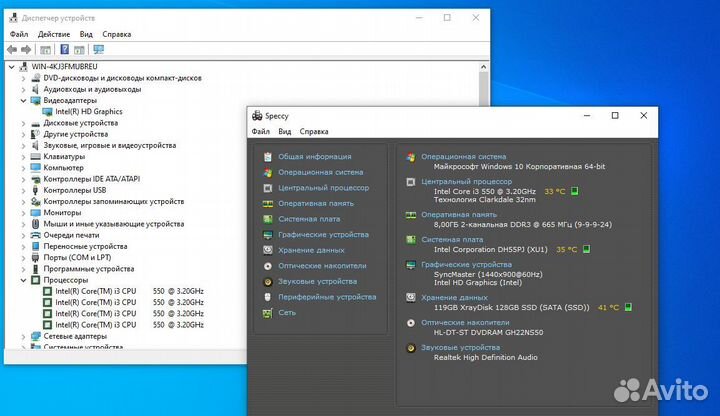Select Очереди печати in the device tree
720x416 pixels.
tap(71, 235)
